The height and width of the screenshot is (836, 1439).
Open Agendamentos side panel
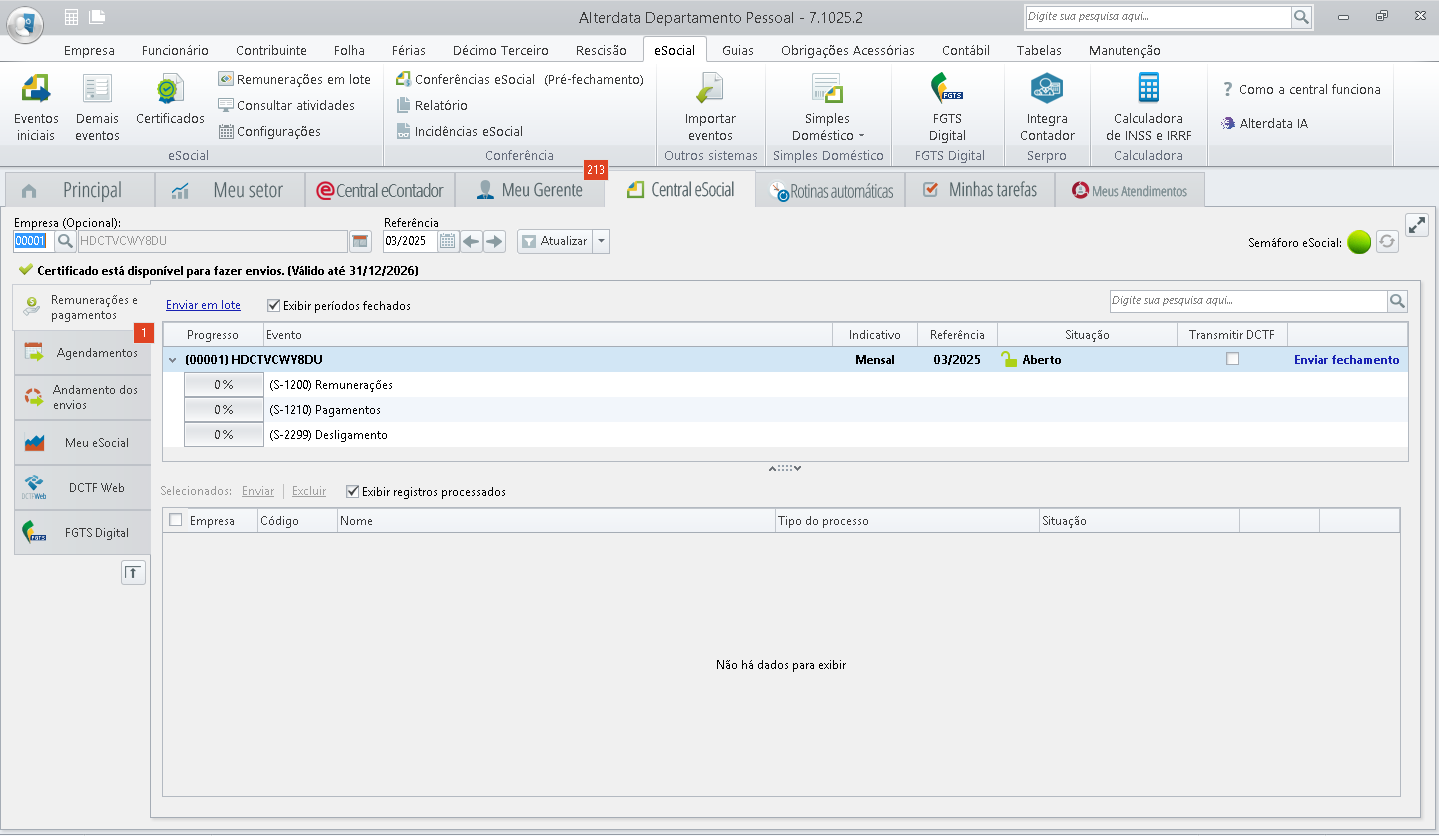point(83,353)
